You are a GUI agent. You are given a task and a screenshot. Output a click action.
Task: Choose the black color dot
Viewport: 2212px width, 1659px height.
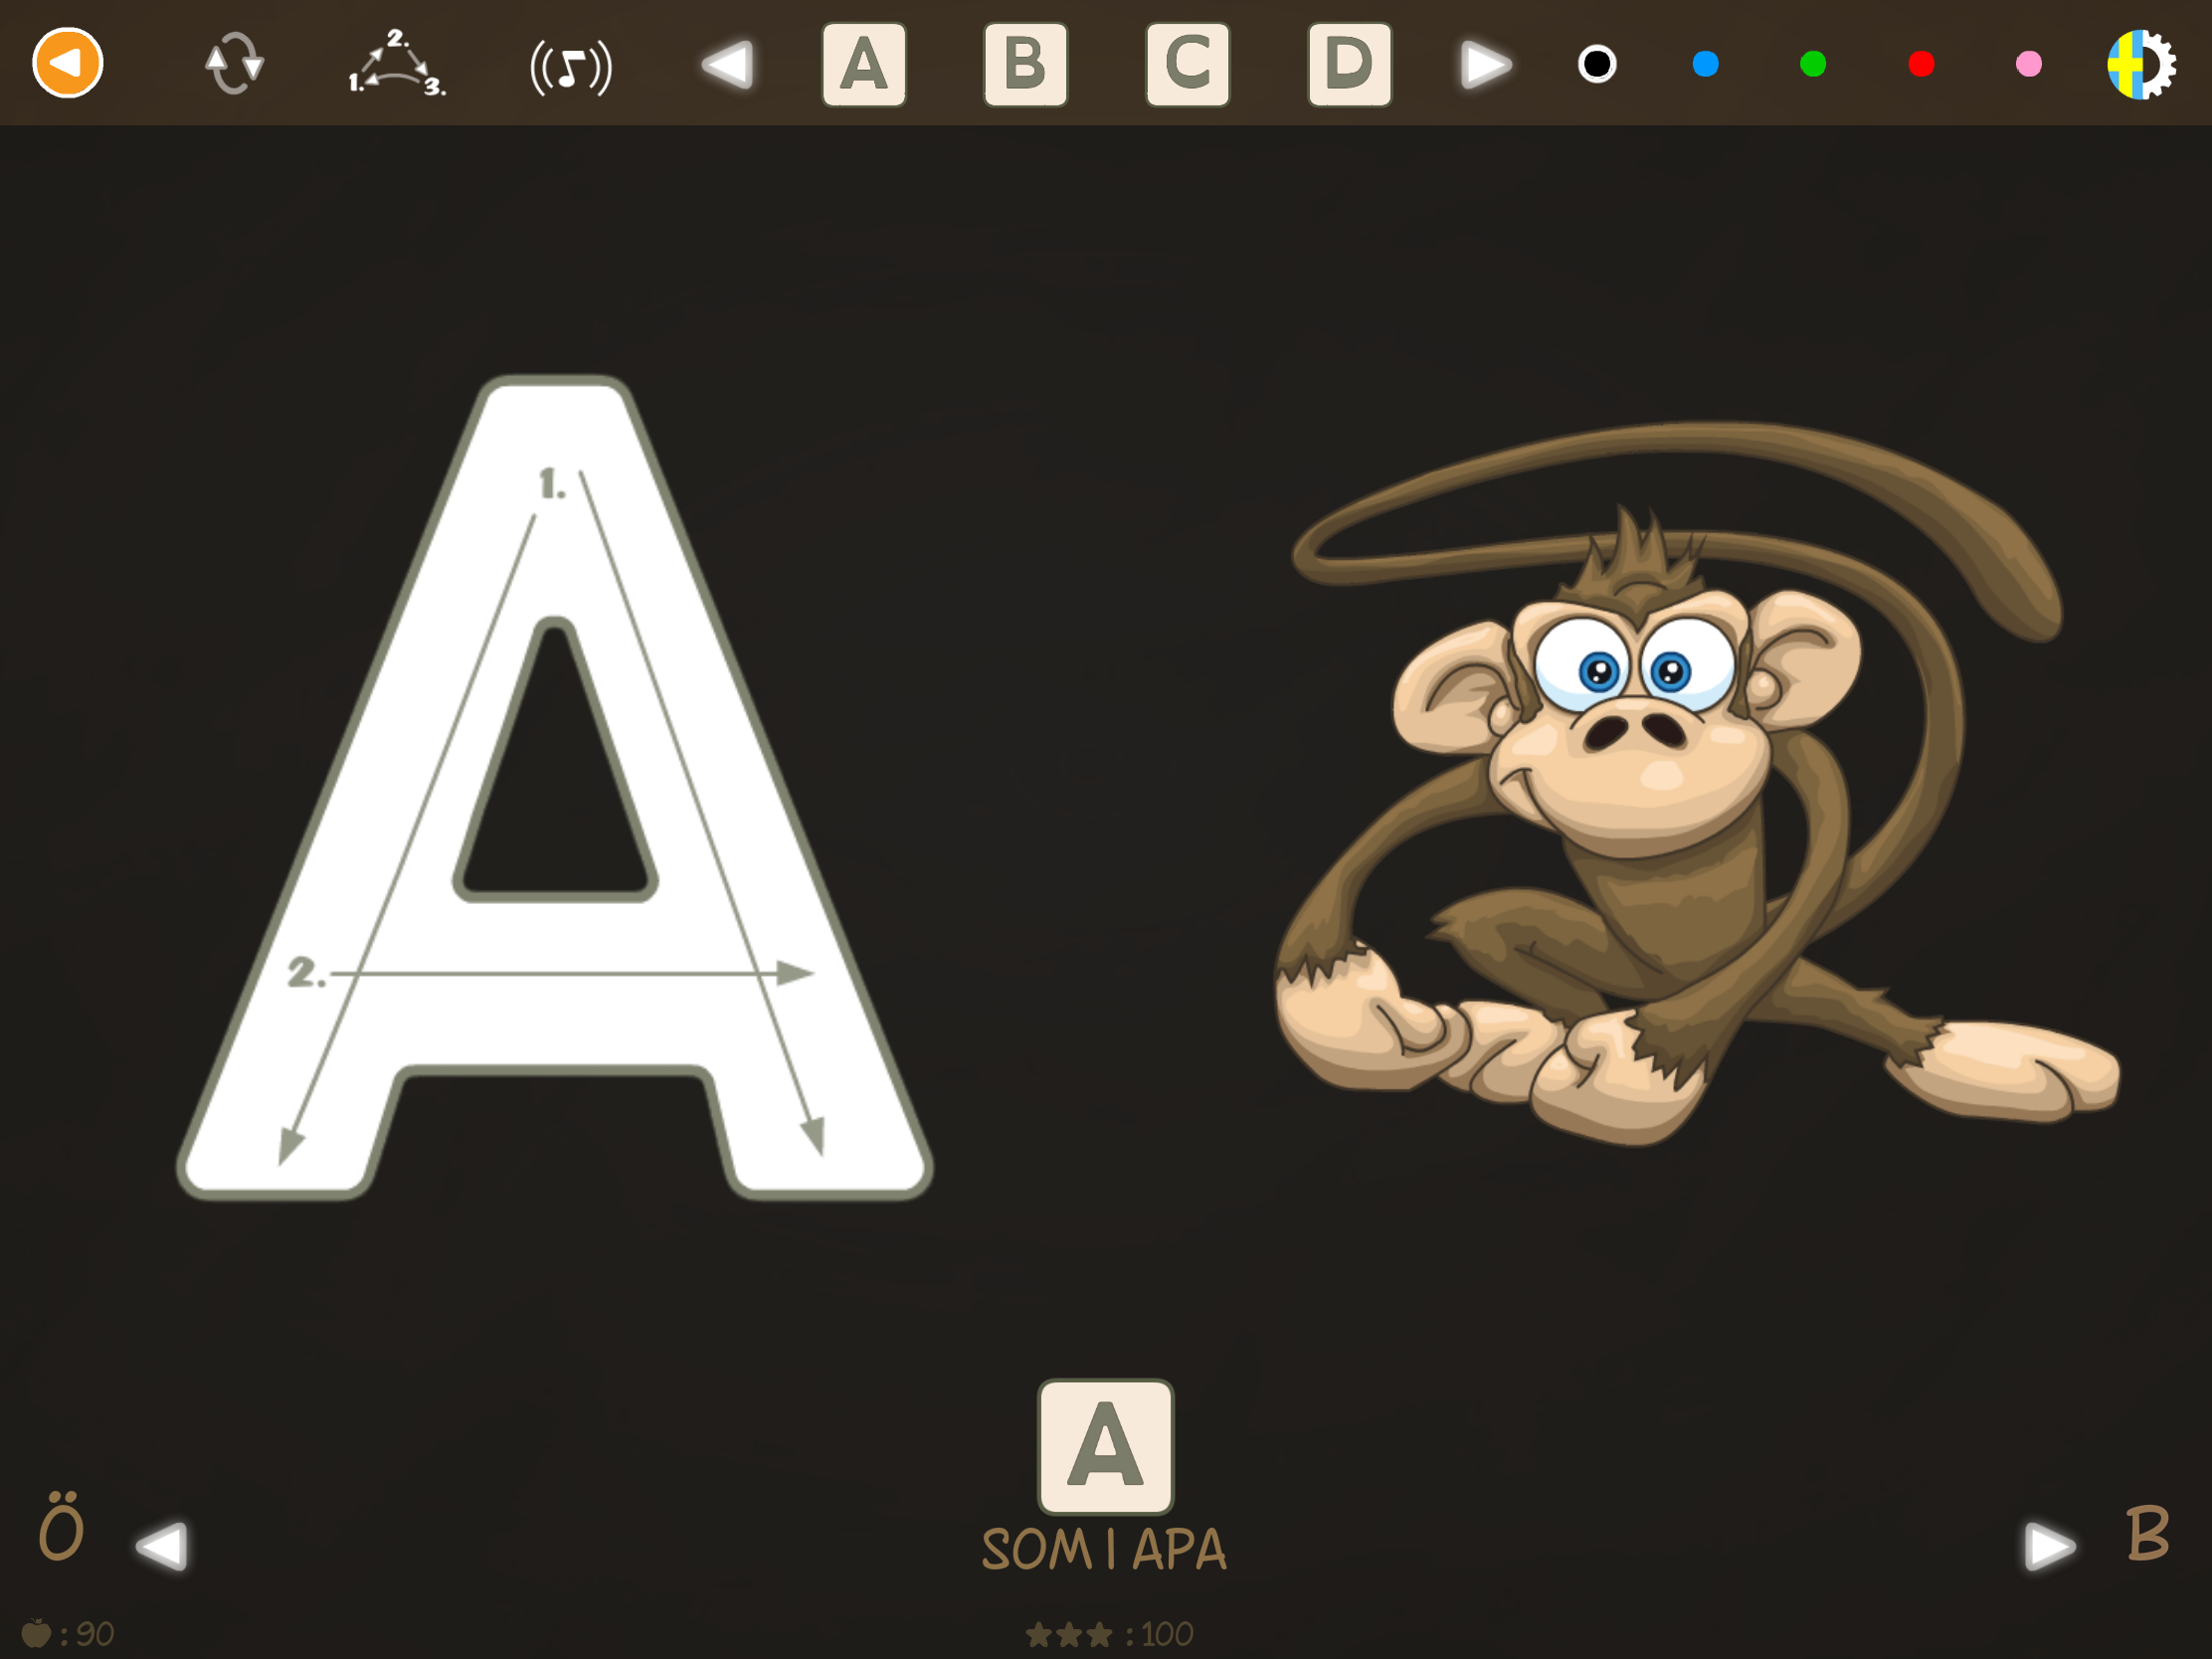pos(1597,64)
